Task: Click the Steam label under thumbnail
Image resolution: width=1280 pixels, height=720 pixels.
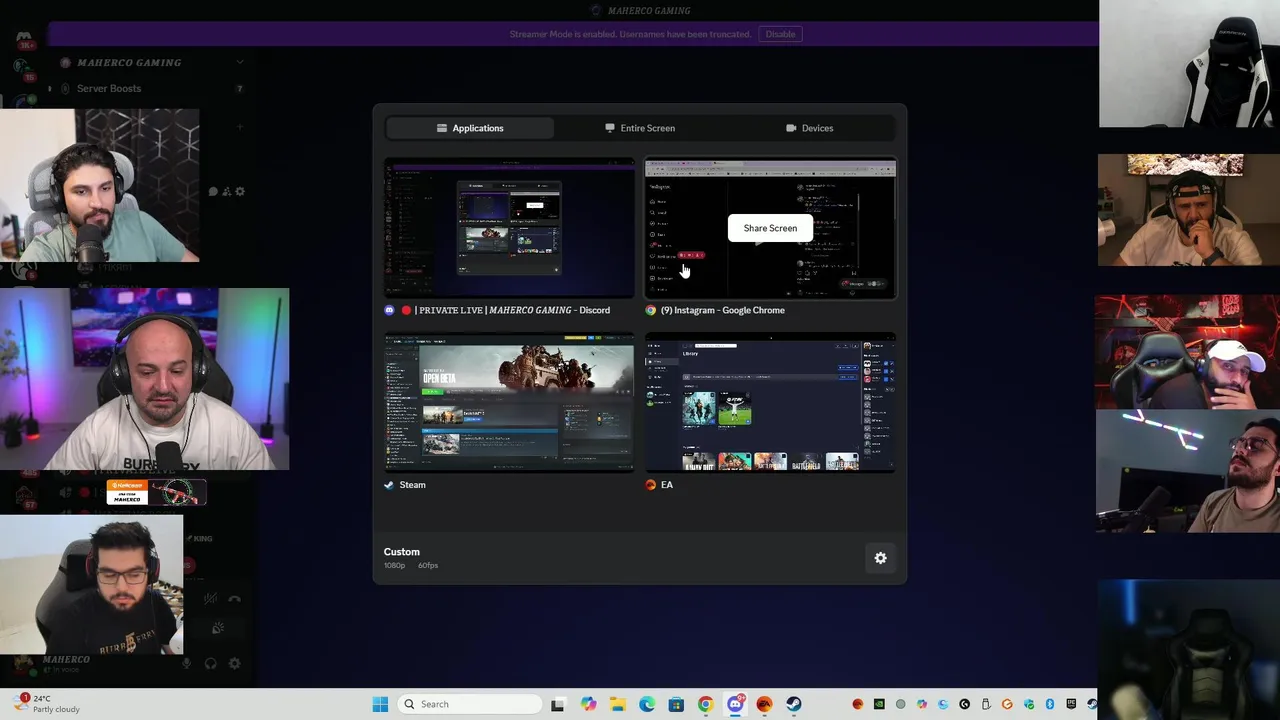Action: coord(412,485)
